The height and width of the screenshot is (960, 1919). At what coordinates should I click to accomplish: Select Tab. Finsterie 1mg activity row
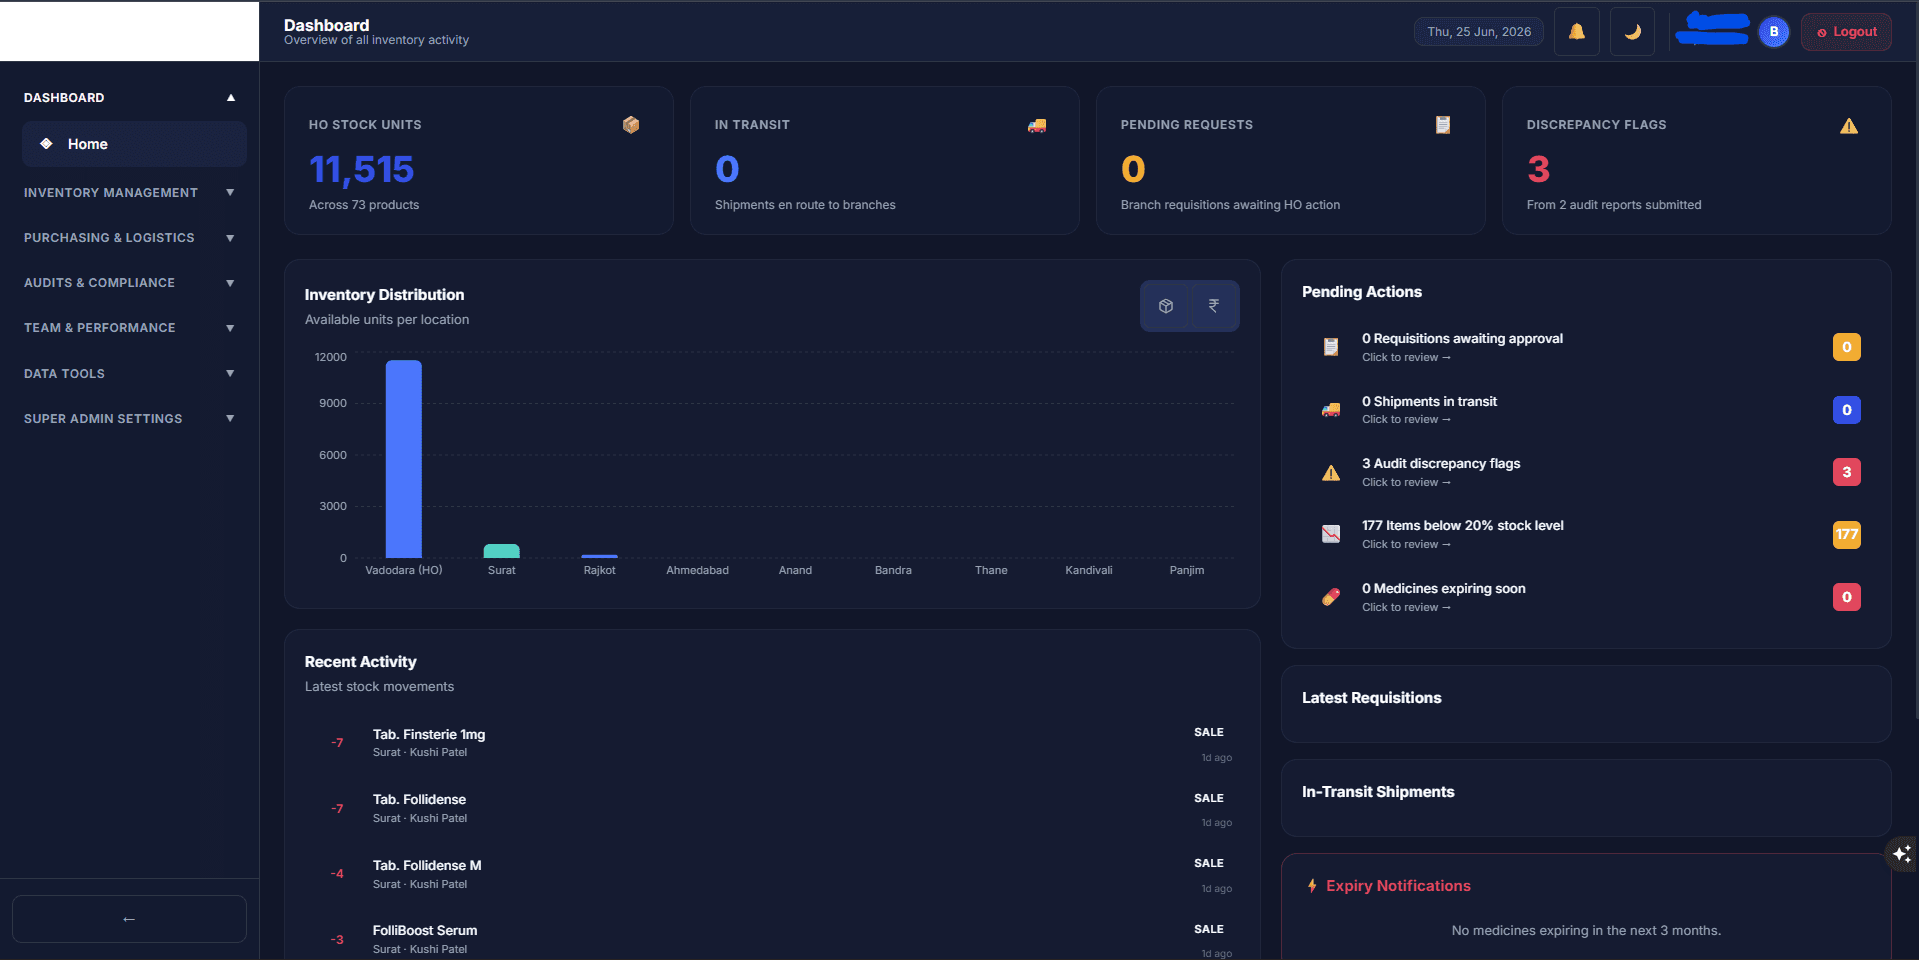[x=772, y=743]
